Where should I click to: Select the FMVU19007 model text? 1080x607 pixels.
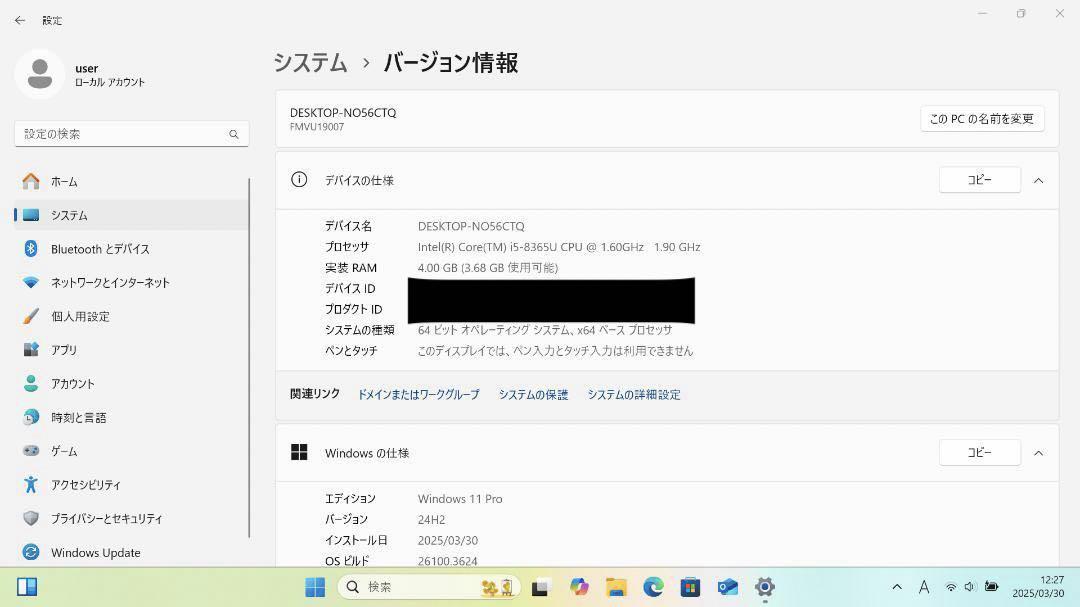(x=317, y=127)
